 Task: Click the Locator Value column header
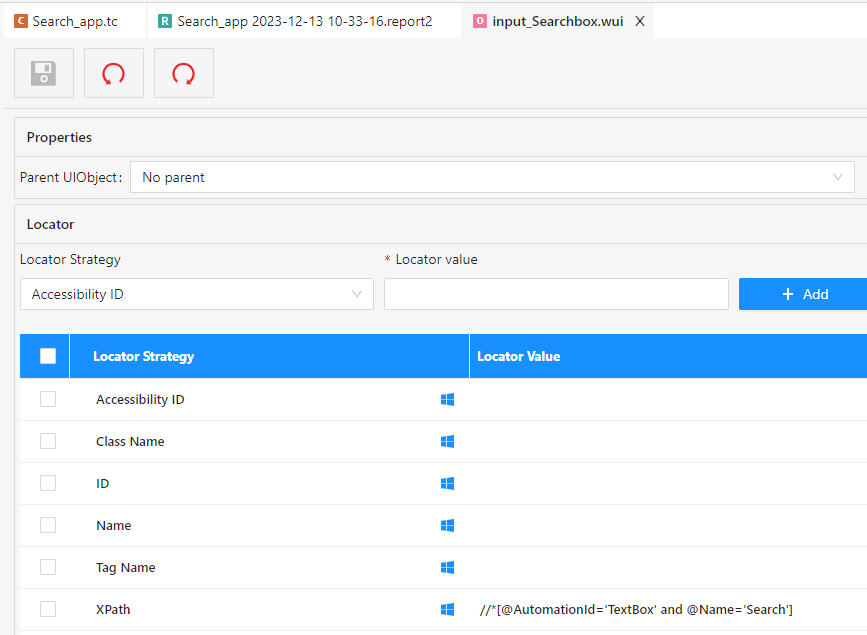click(x=668, y=356)
